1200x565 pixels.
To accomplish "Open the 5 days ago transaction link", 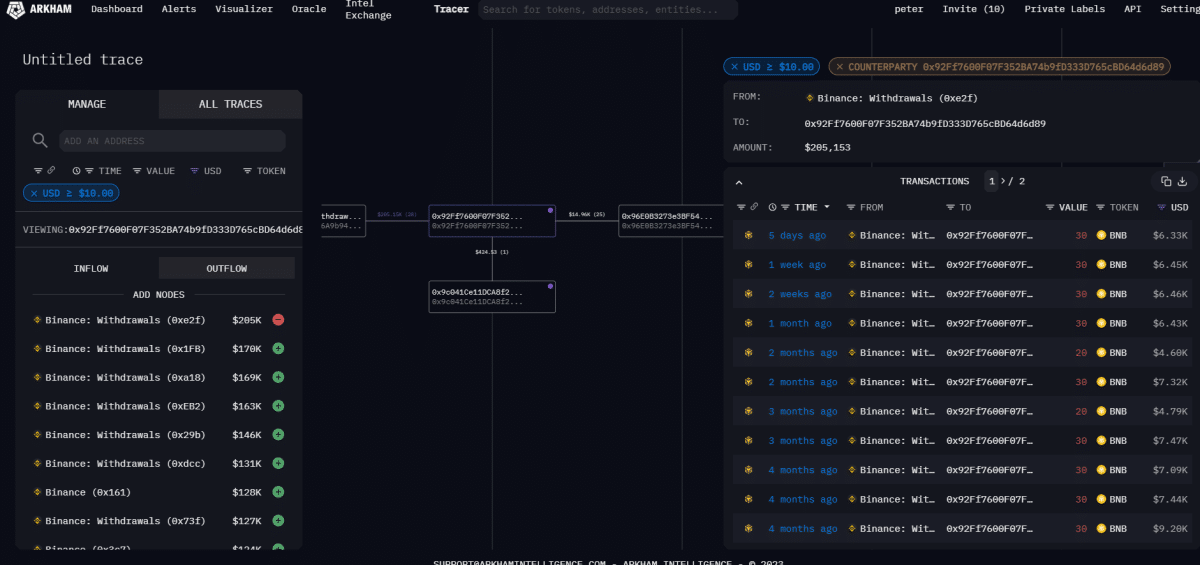I will tap(797, 236).
